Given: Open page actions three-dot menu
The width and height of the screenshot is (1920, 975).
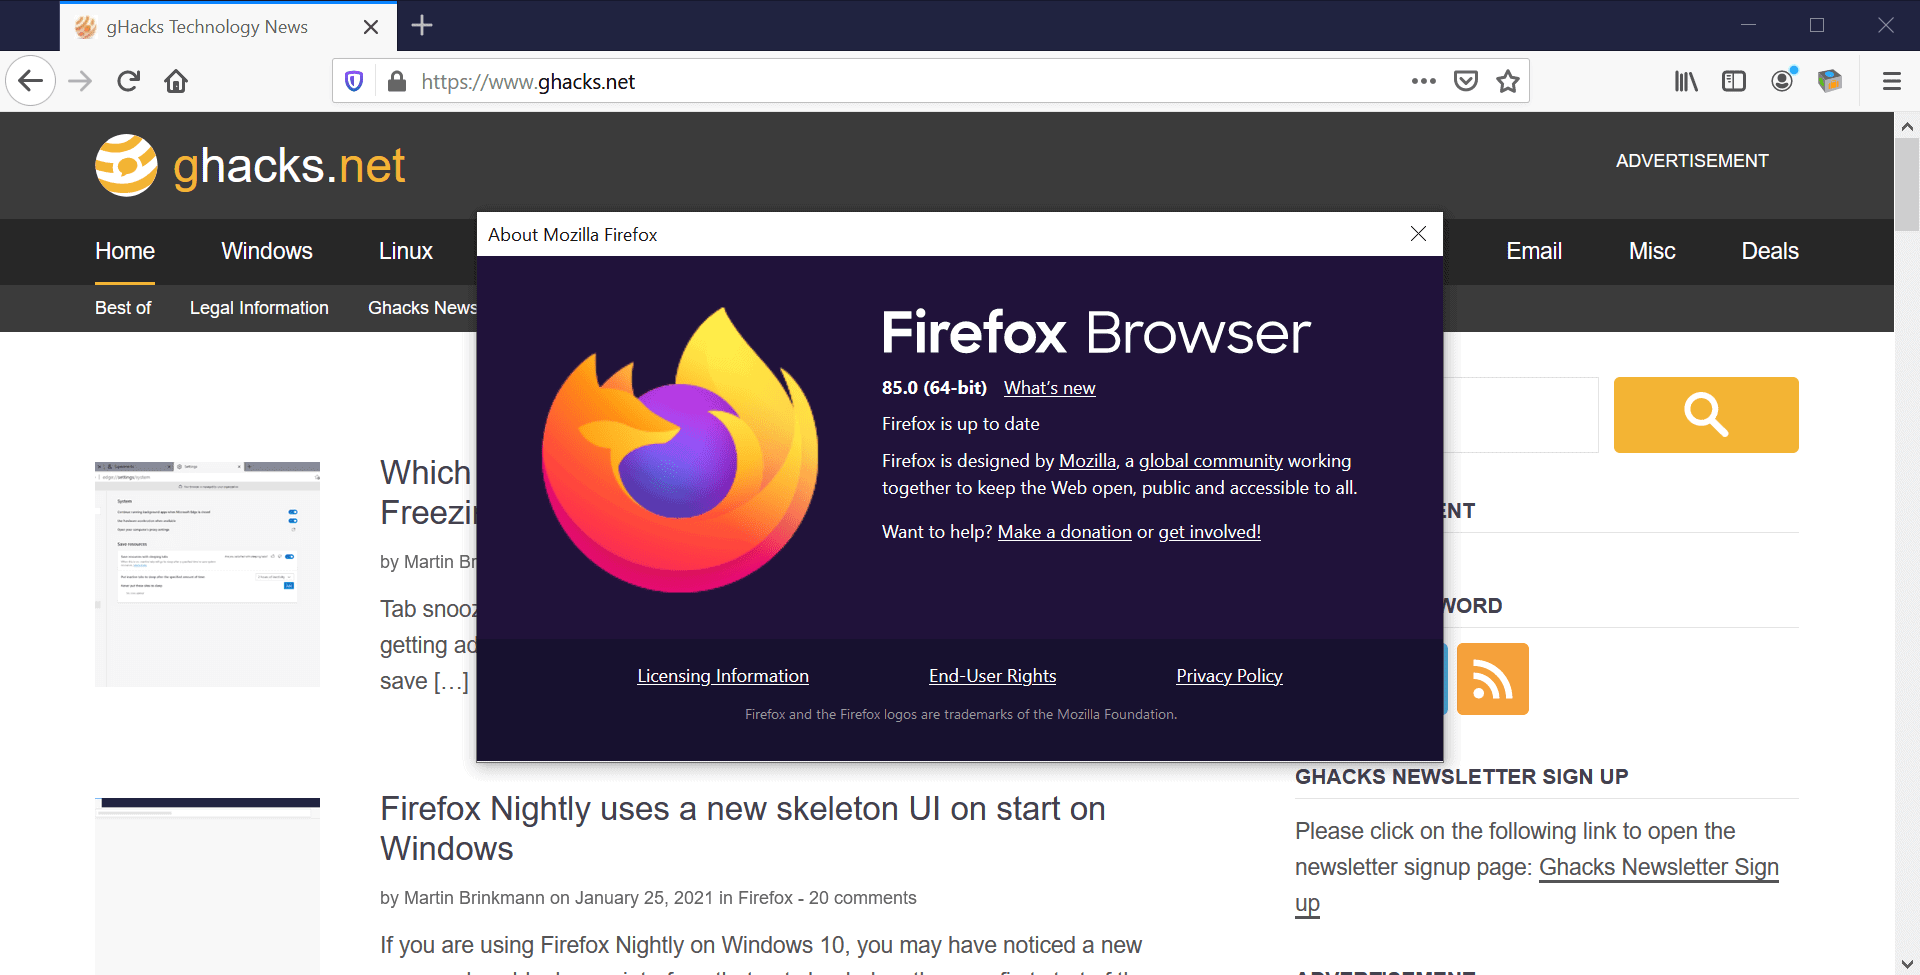Looking at the screenshot, I should tap(1423, 81).
